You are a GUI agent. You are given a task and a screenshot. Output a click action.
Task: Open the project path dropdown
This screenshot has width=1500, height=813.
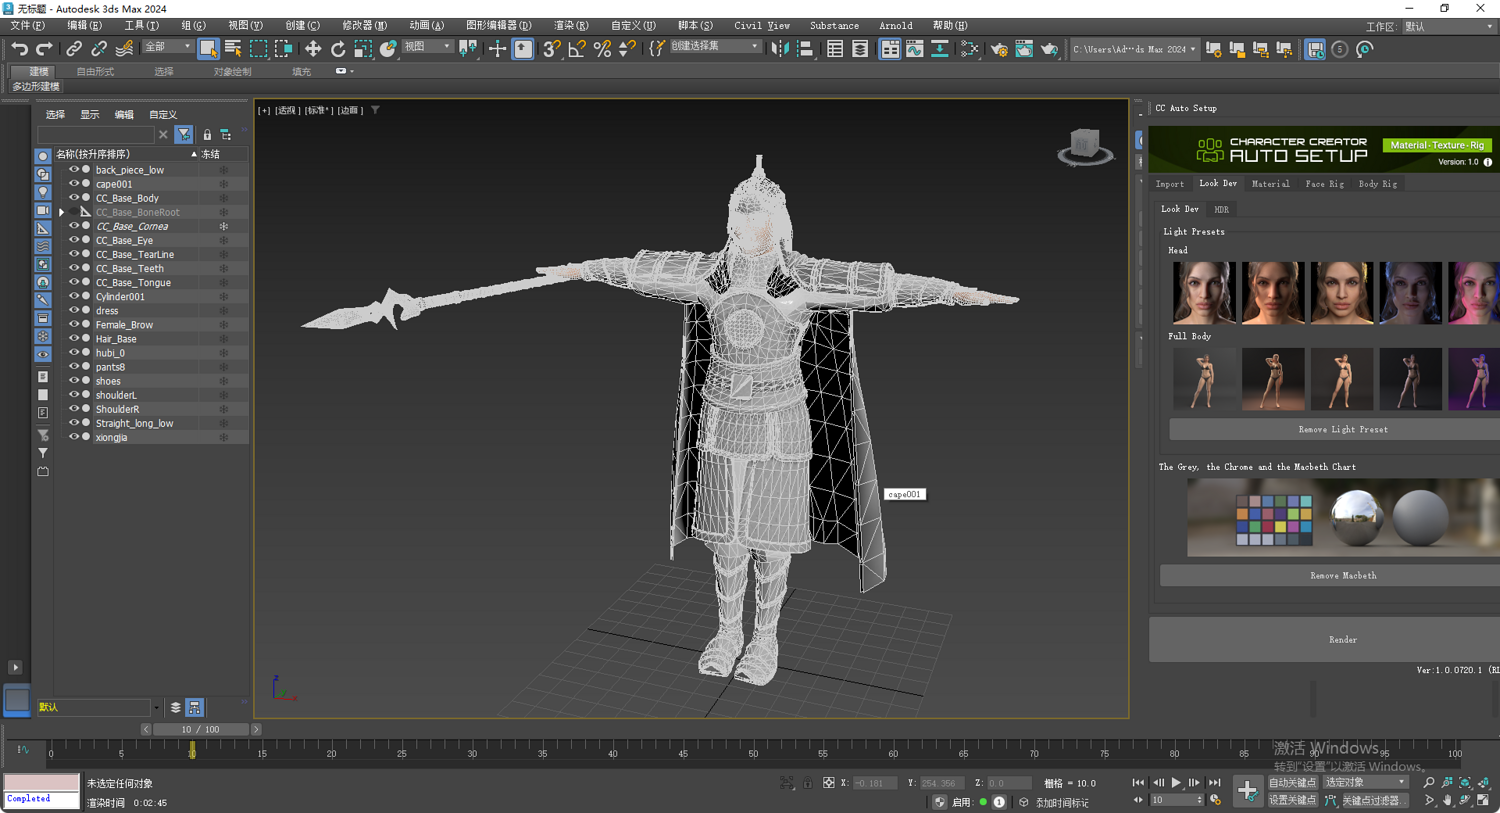point(1134,49)
